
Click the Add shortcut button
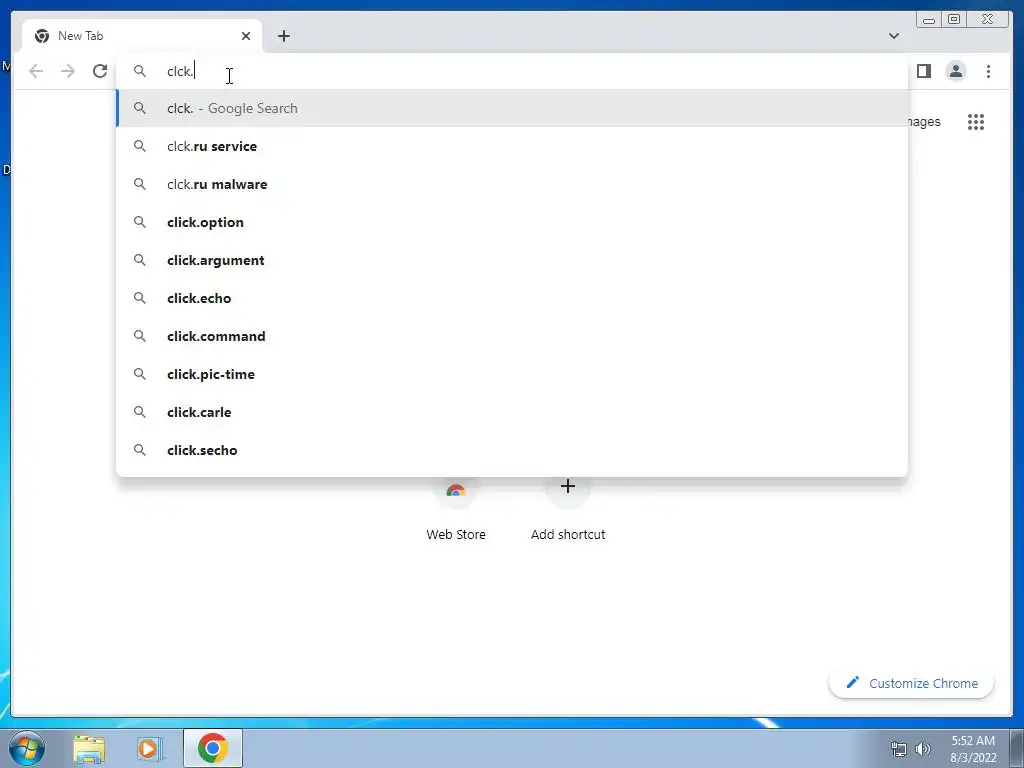[x=568, y=511]
